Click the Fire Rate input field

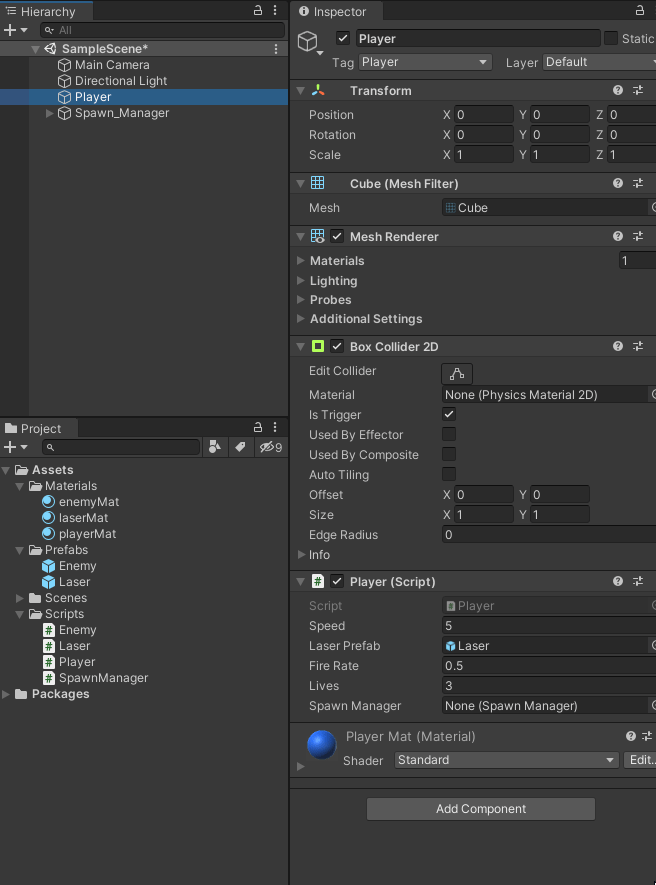coord(549,665)
